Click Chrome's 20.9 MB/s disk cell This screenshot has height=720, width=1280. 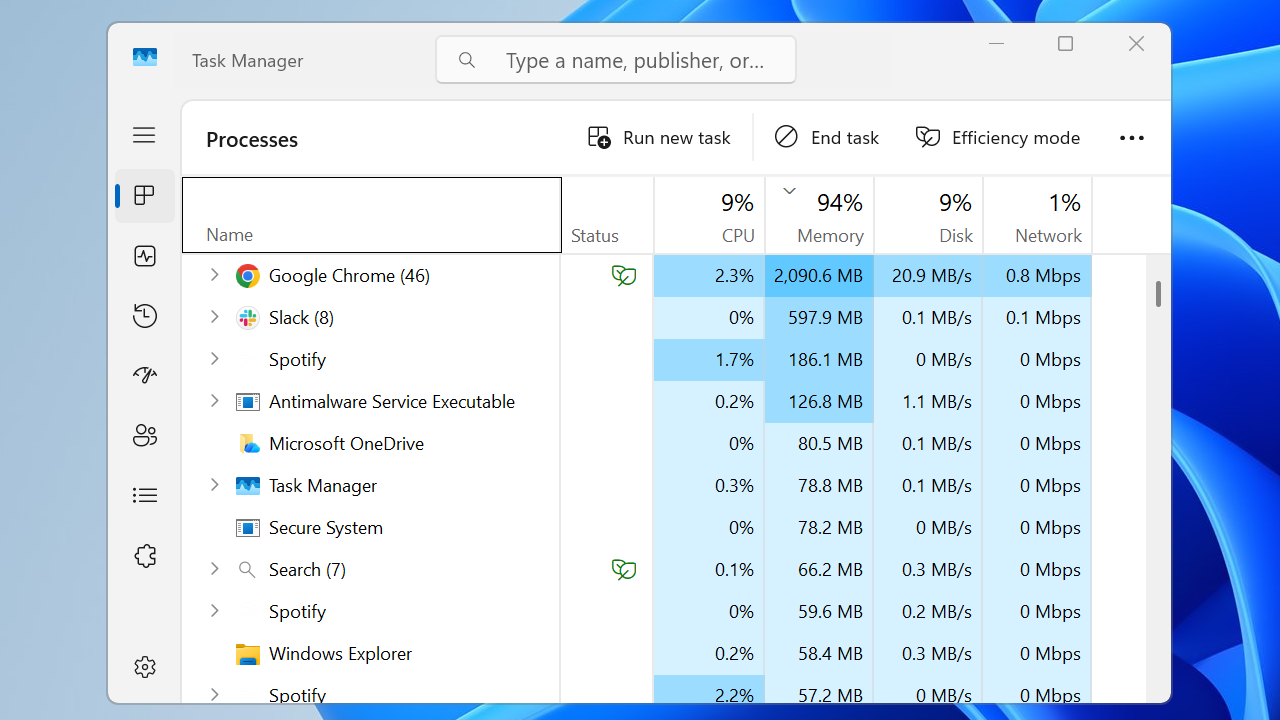pos(929,276)
